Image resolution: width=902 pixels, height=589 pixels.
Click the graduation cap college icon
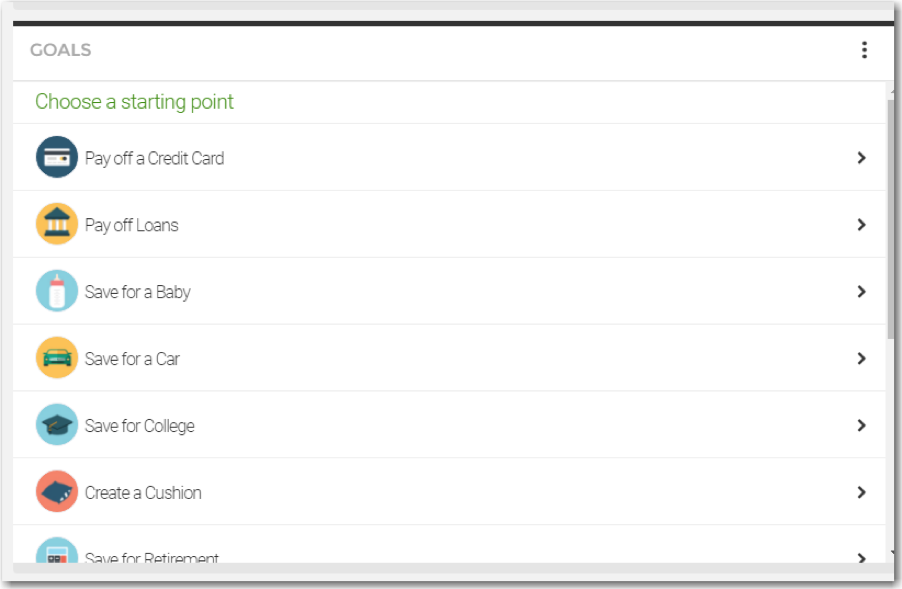click(x=56, y=424)
